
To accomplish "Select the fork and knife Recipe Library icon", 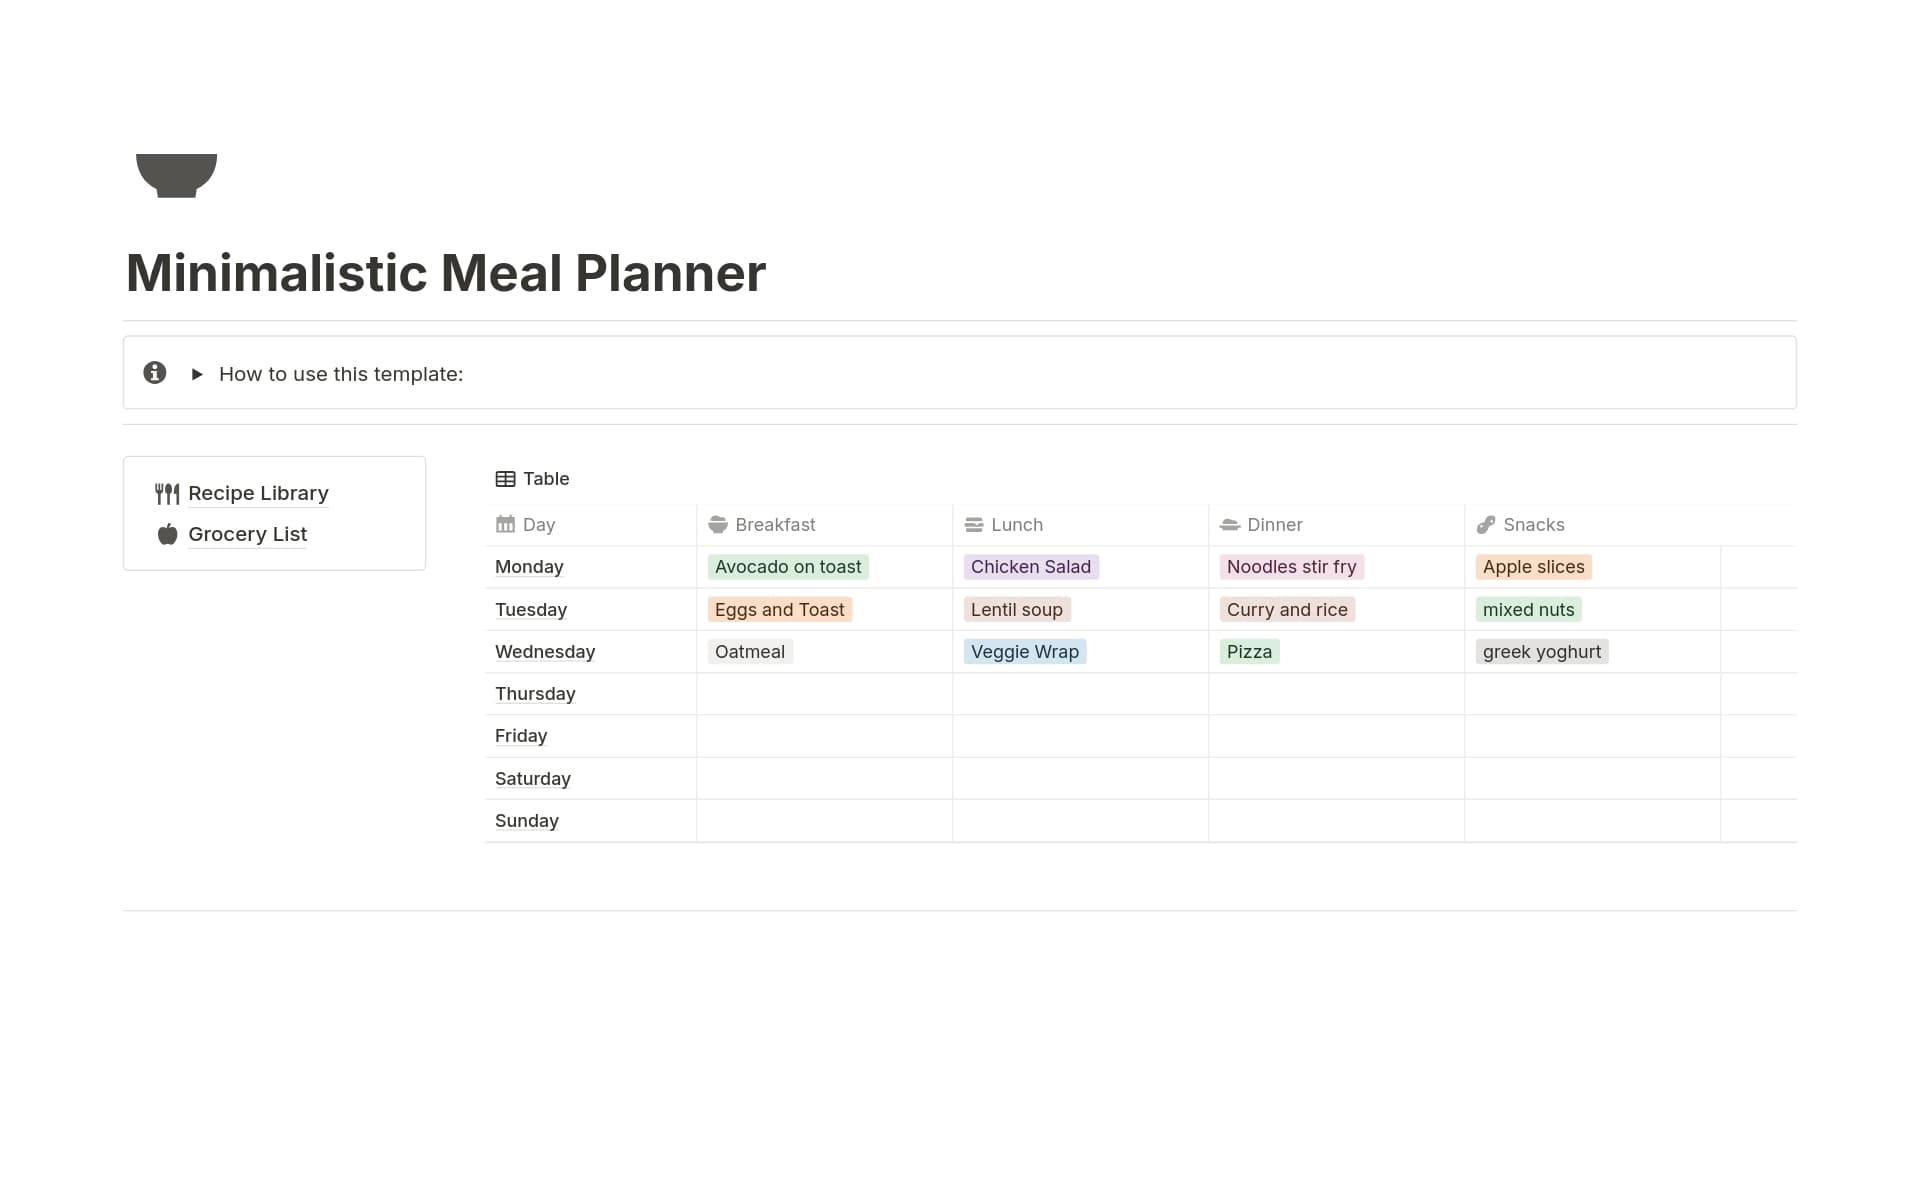I will tap(167, 493).
